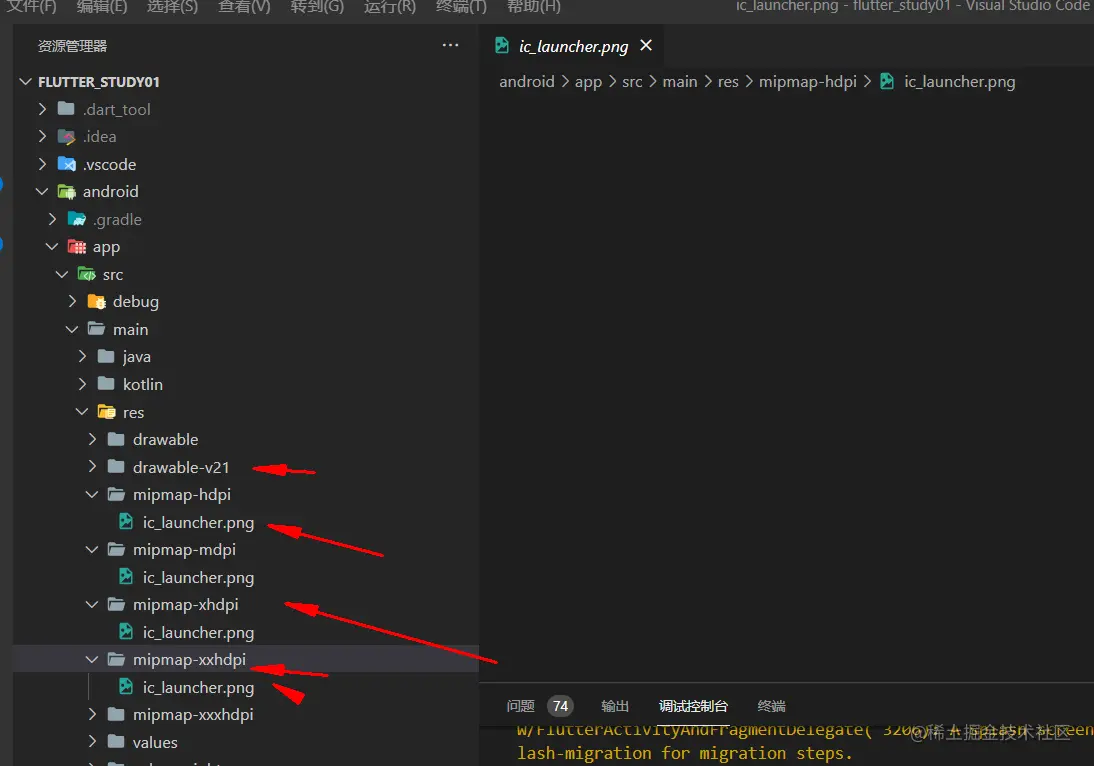Collapse the FLUTTER_STUDY01 root section

click(26, 82)
